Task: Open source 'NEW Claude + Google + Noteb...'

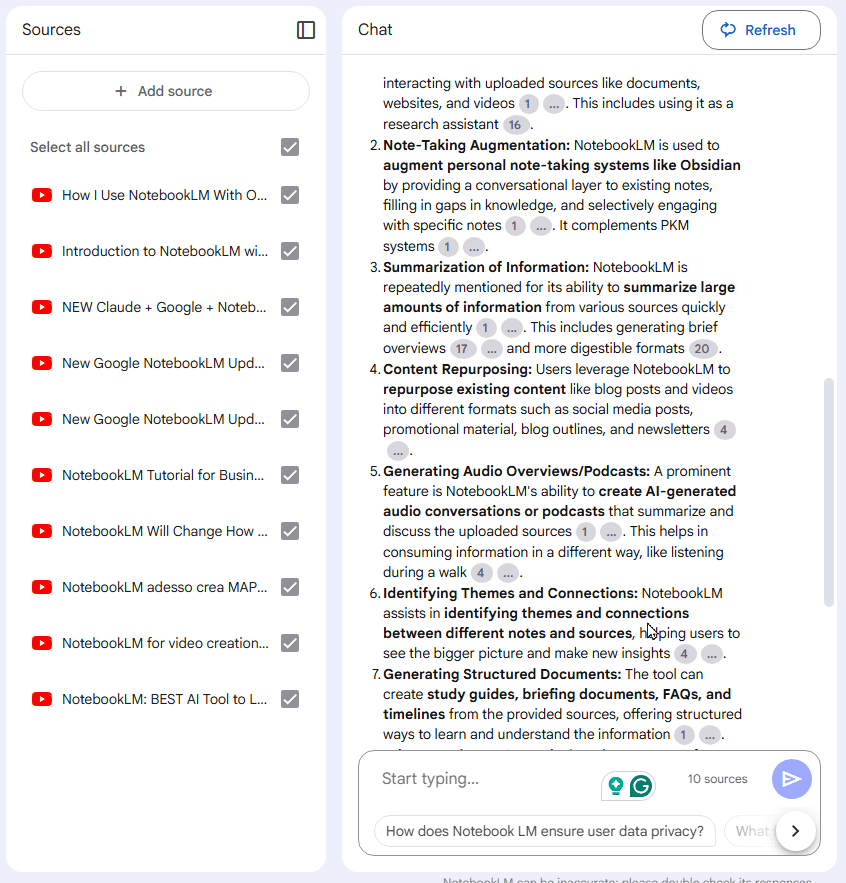Action: coord(164,307)
